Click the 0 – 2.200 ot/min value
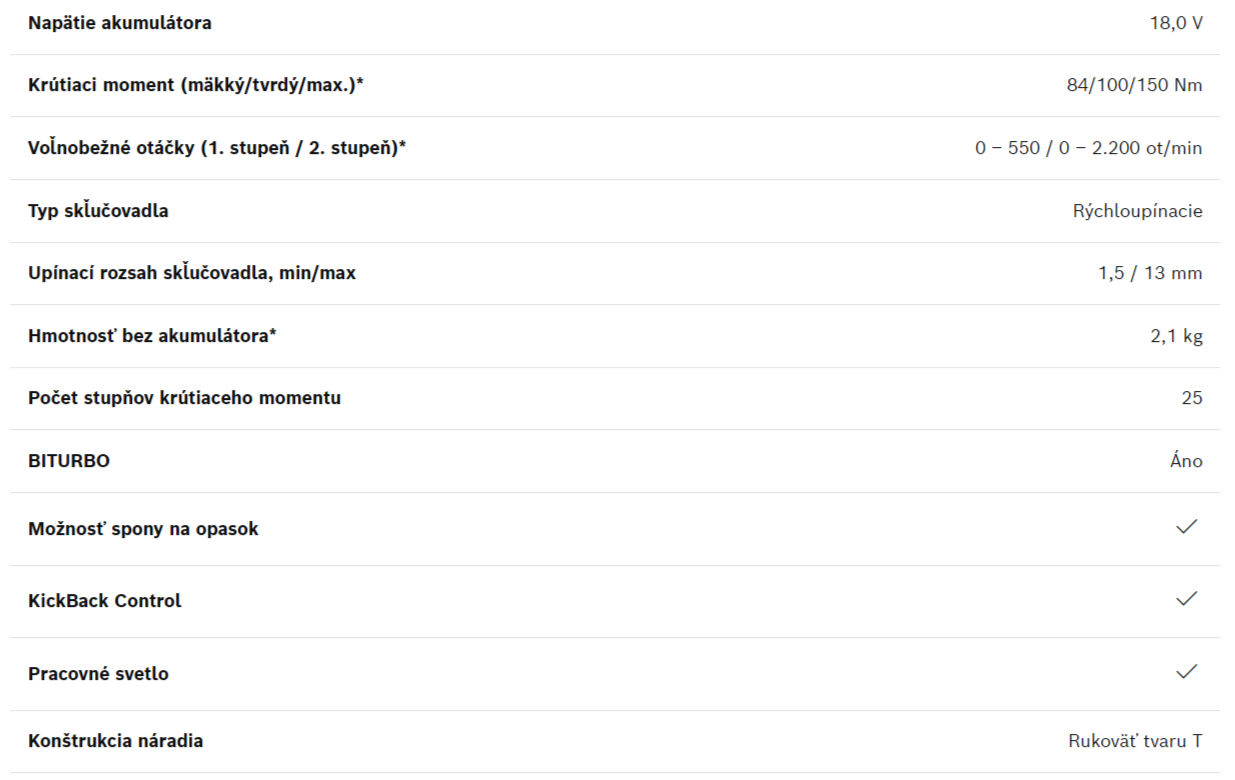Image resolution: width=1235 pixels, height=780 pixels. point(1130,148)
